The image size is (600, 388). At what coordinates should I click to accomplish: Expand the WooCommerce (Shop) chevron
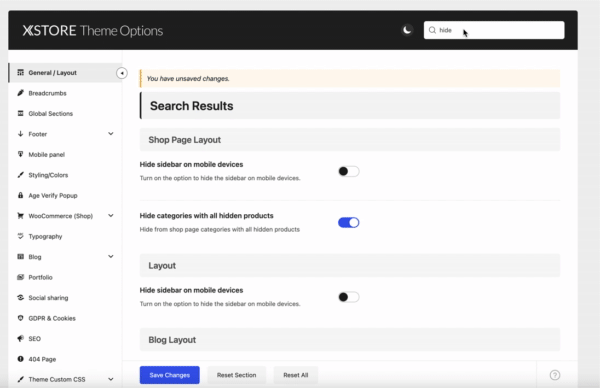[x=111, y=216]
